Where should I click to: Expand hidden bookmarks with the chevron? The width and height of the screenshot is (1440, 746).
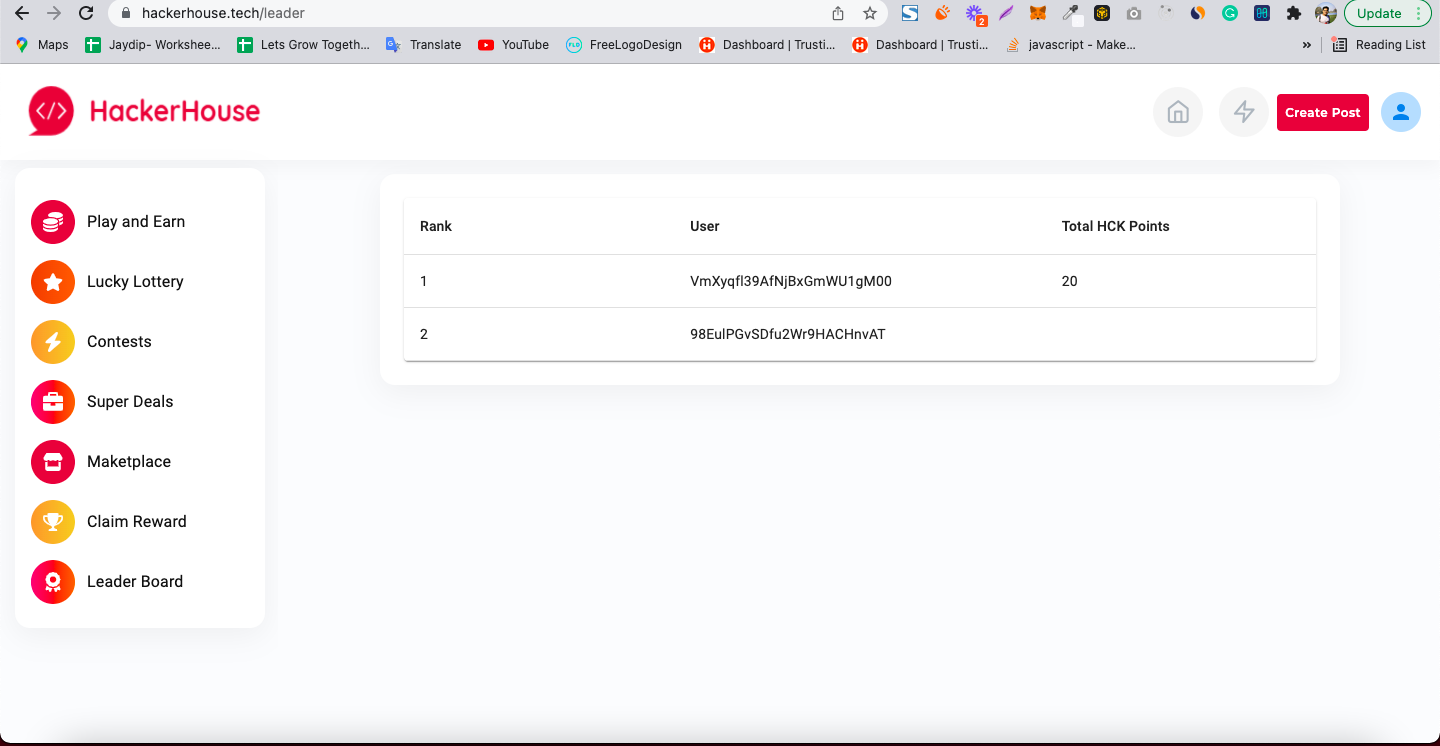tap(1306, 44)
